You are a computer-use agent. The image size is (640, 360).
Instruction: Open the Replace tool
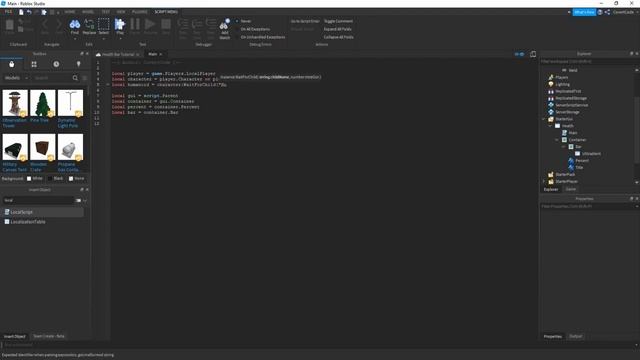coord(89,27)
